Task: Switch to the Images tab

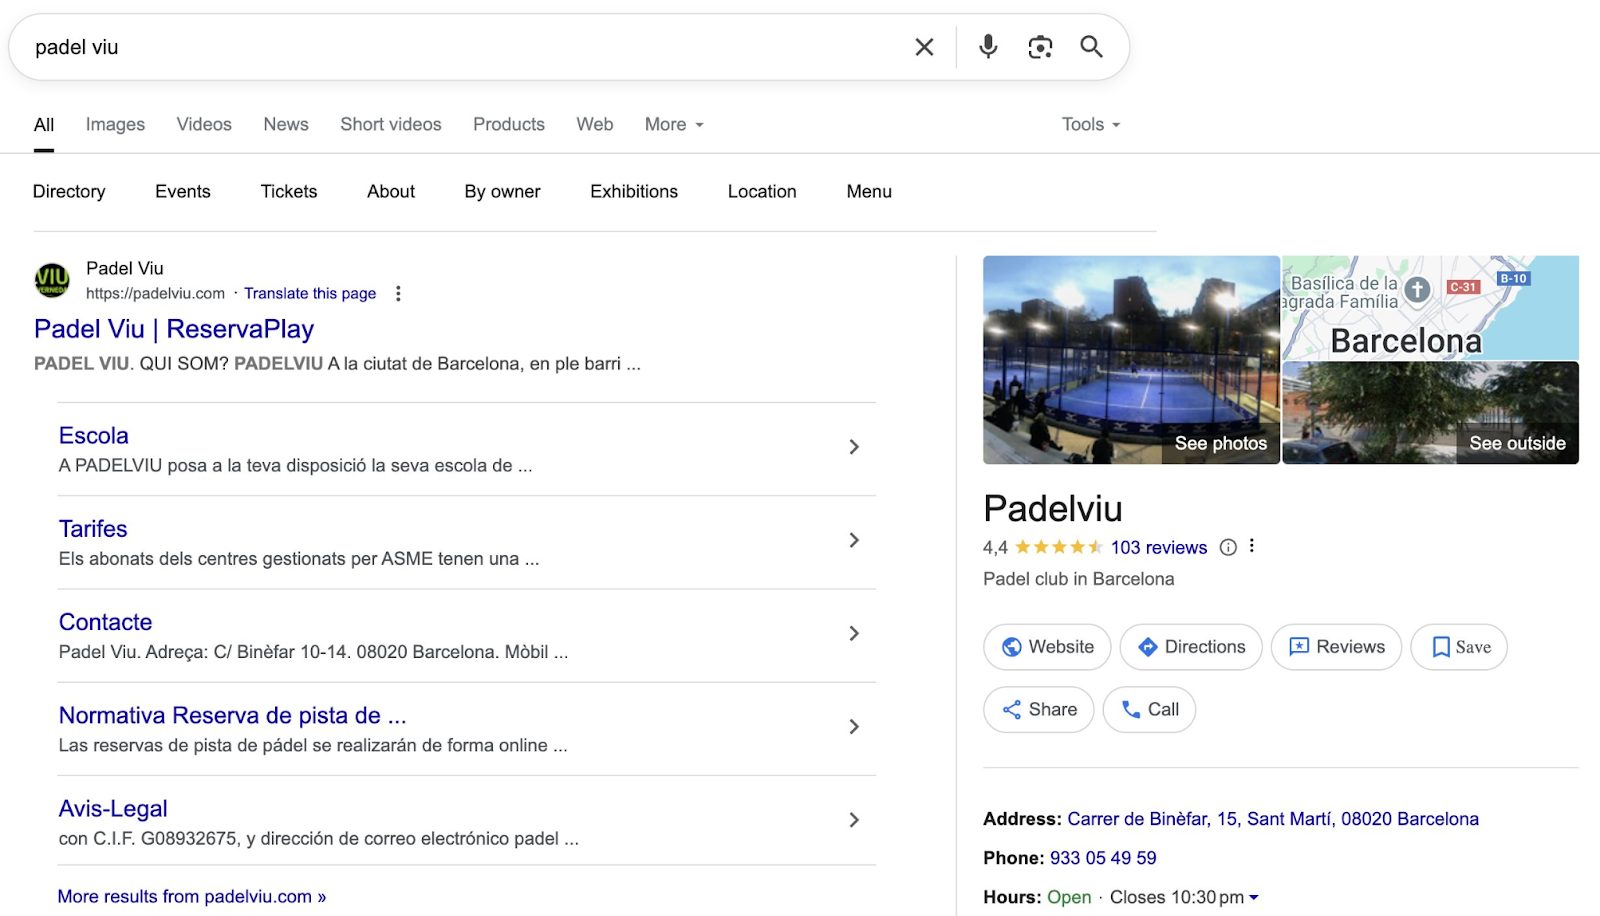Action: [x=115, y=124]
